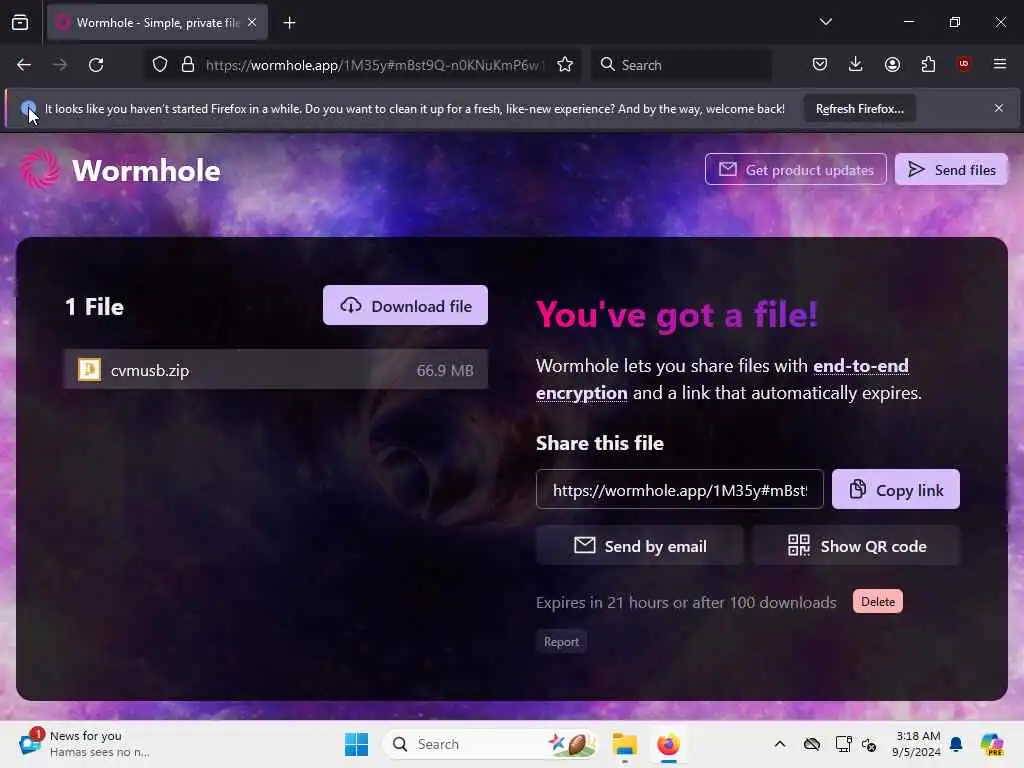Expand the list all tabs chevron
This screenshot has width=1024, height=768.
click(825, 22)
